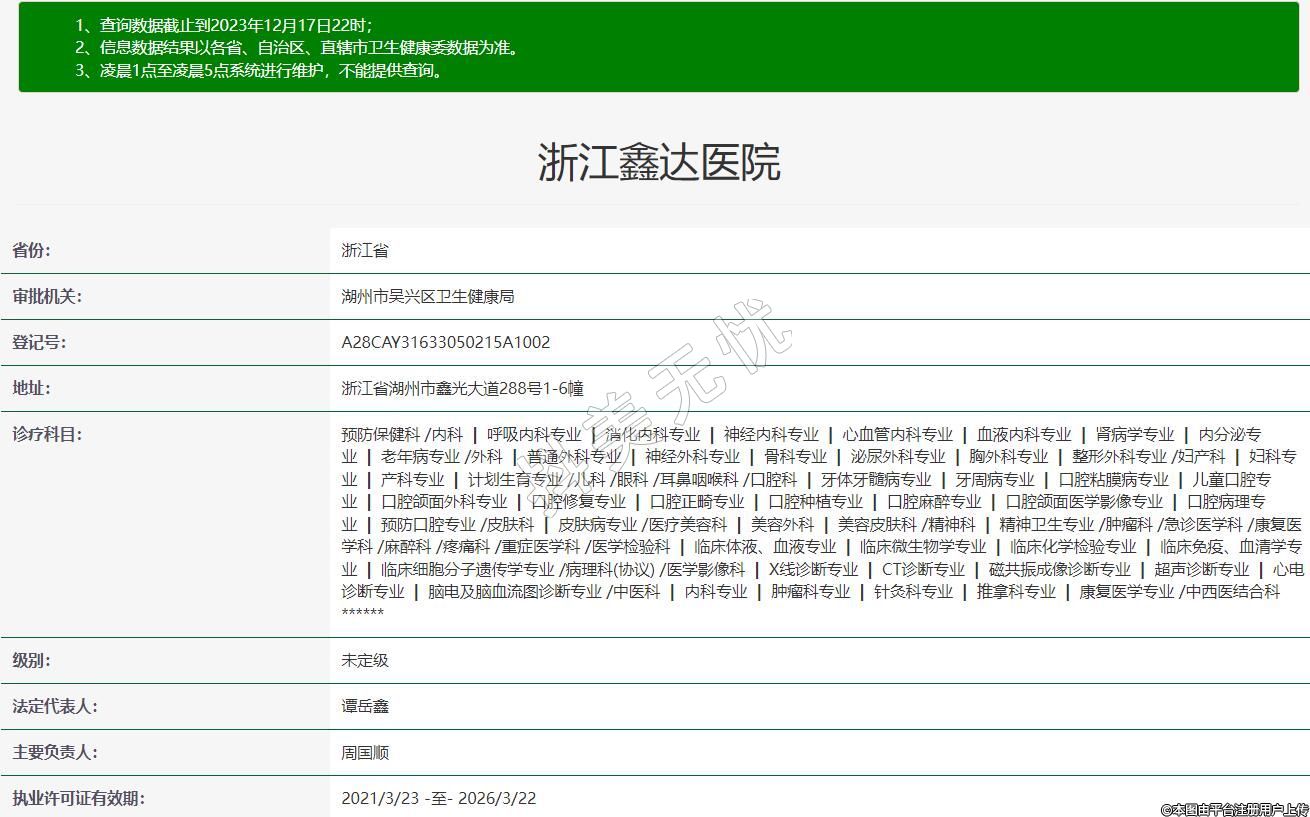Click the legal representative name 谭岳鑫
The width and height of the screenshot is (1310, 817).
[364, 706]
